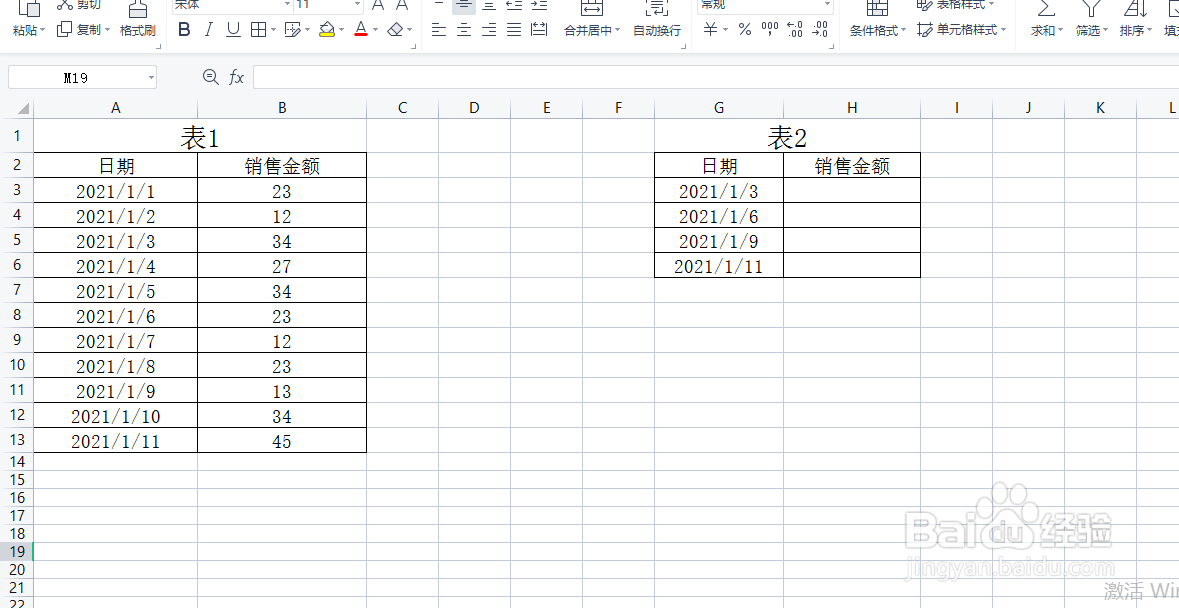Screen dimensions: 1179x608
Task: Expand the fill color dropdown arrow
Action: (x=341, y=30)
